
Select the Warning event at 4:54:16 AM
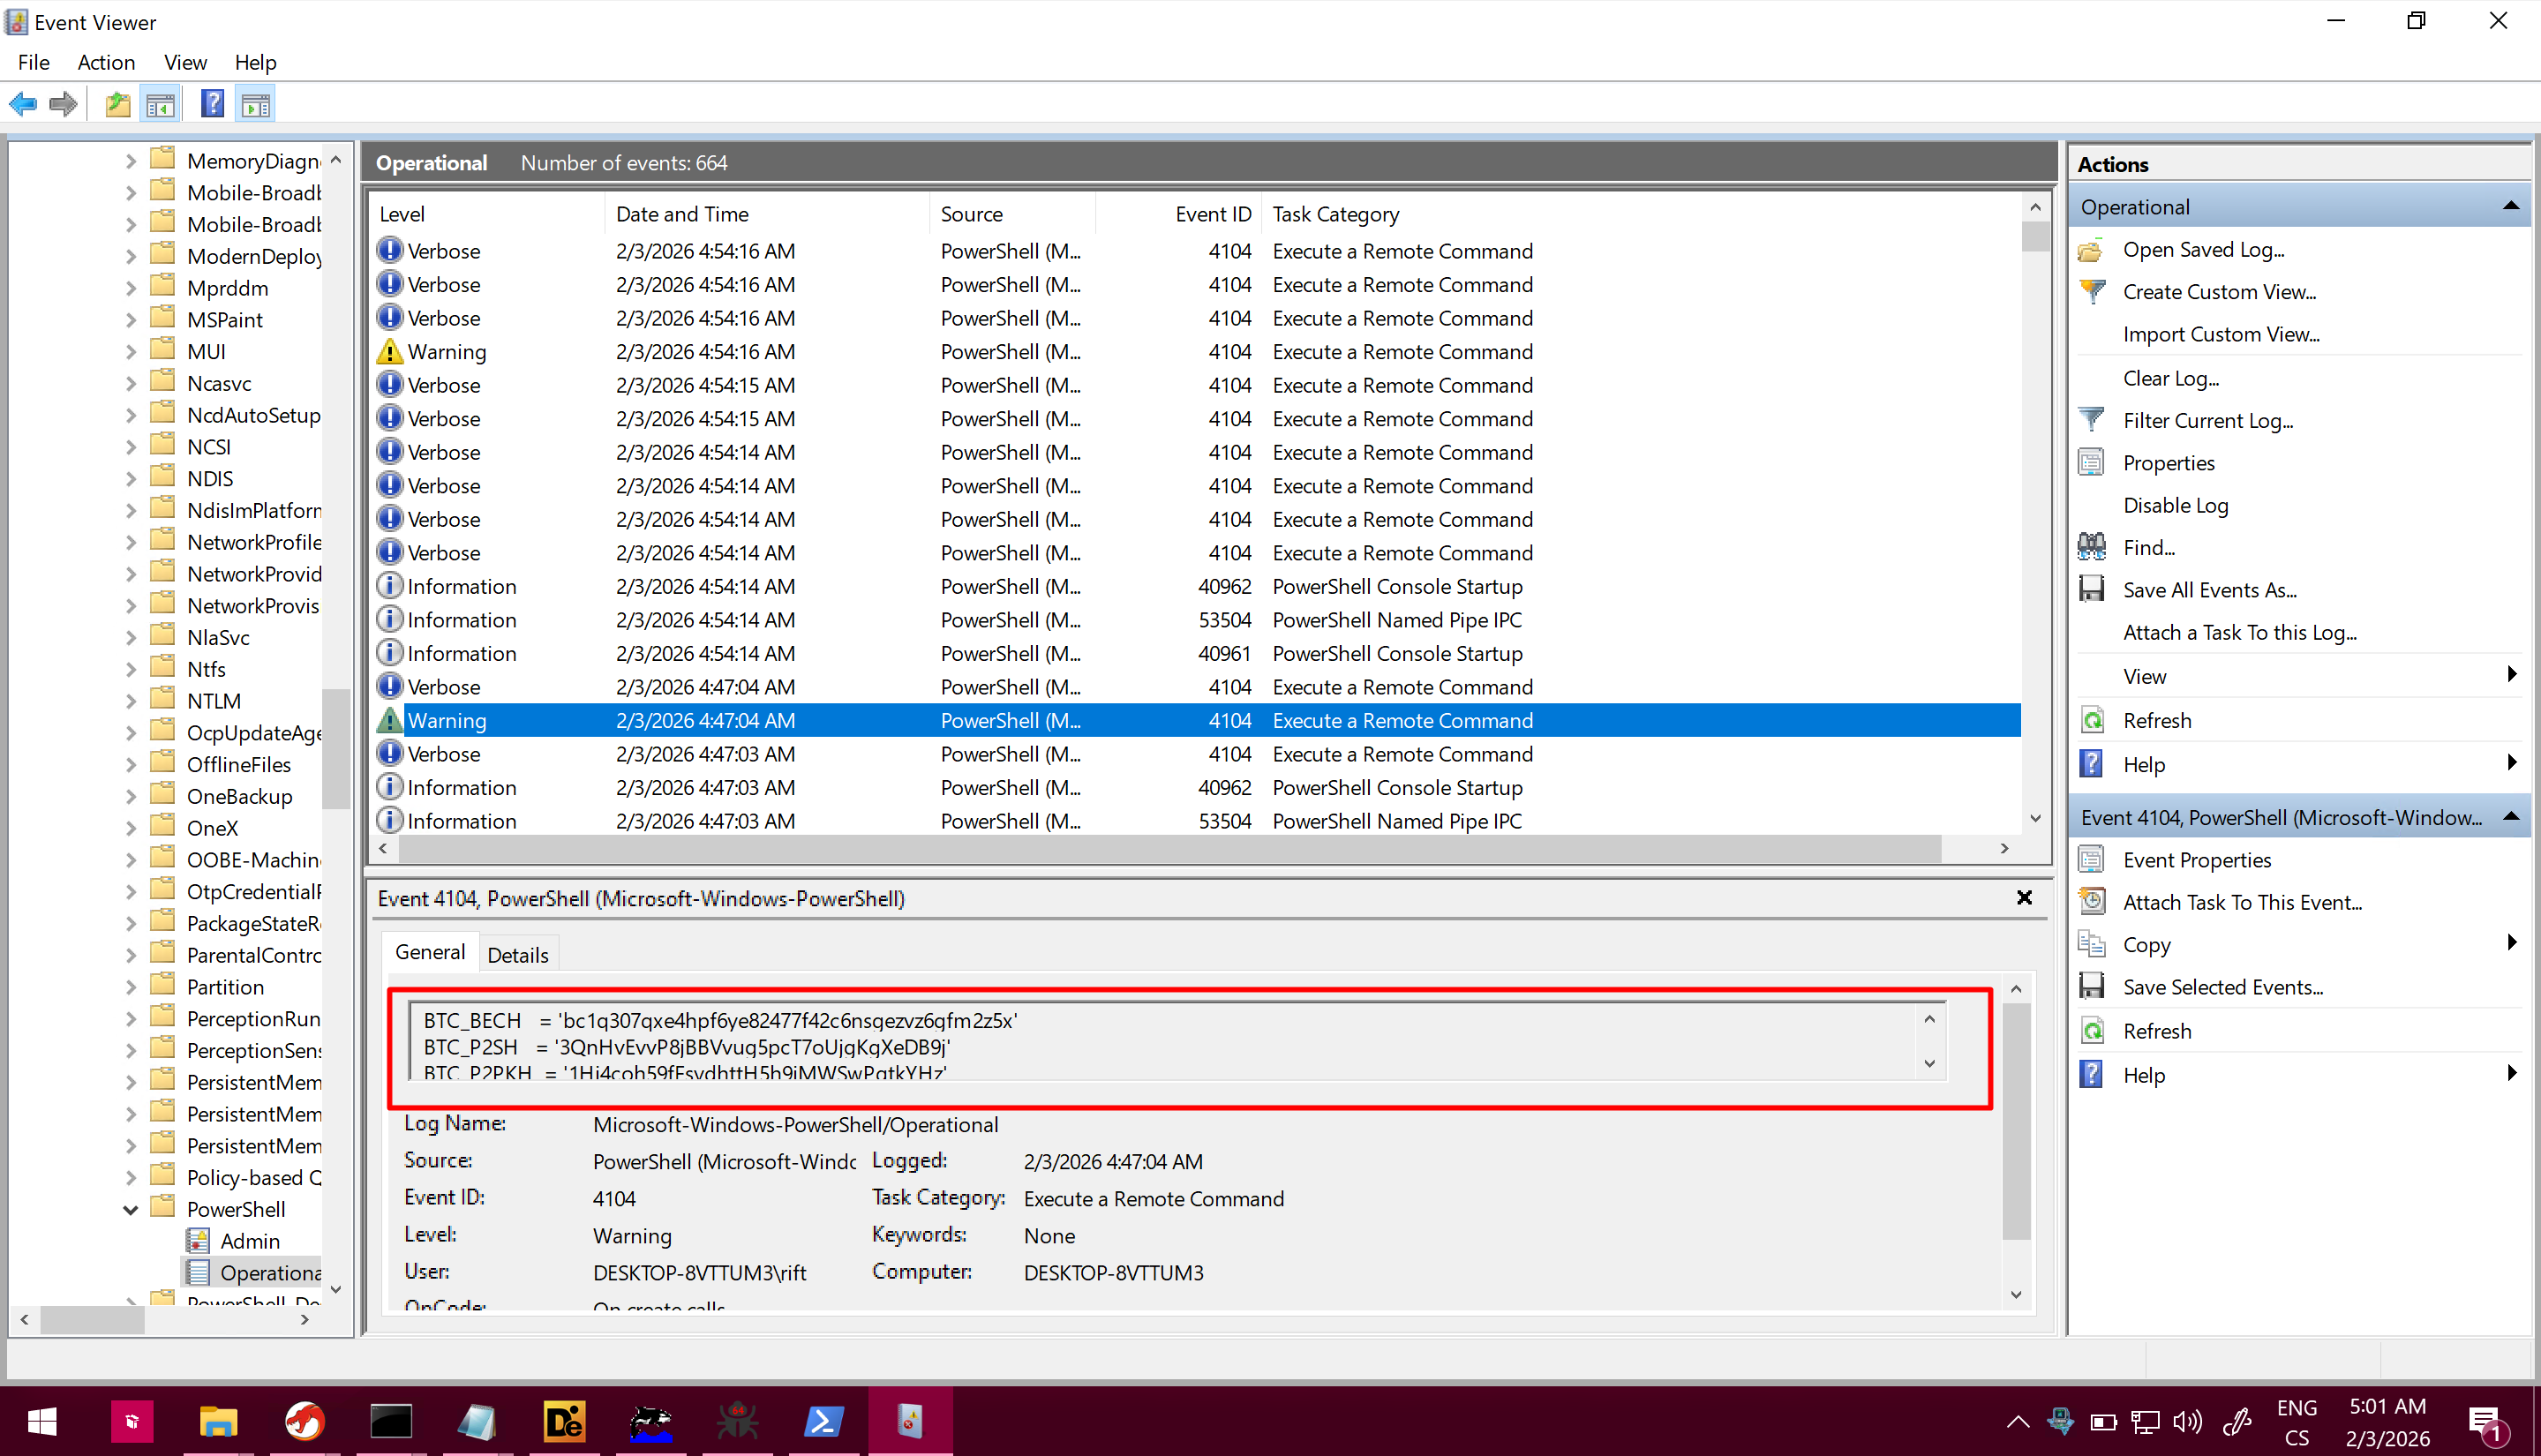click(x=1197, y=352)
